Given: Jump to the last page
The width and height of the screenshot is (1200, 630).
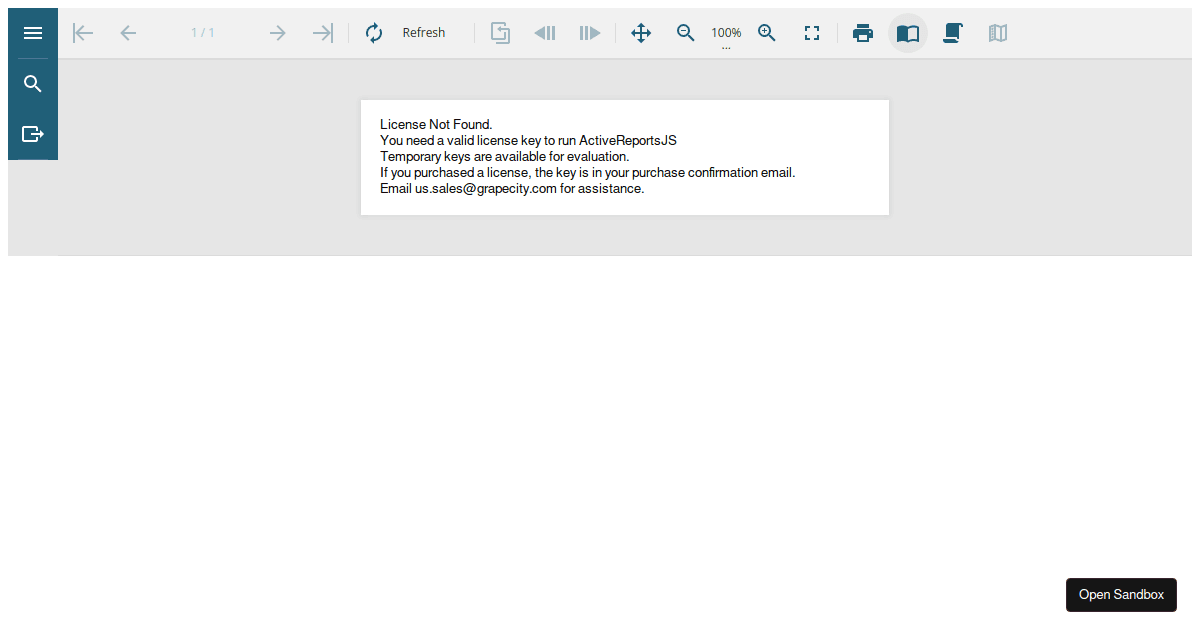Looking at the screenshot, I should click(322, 33).
